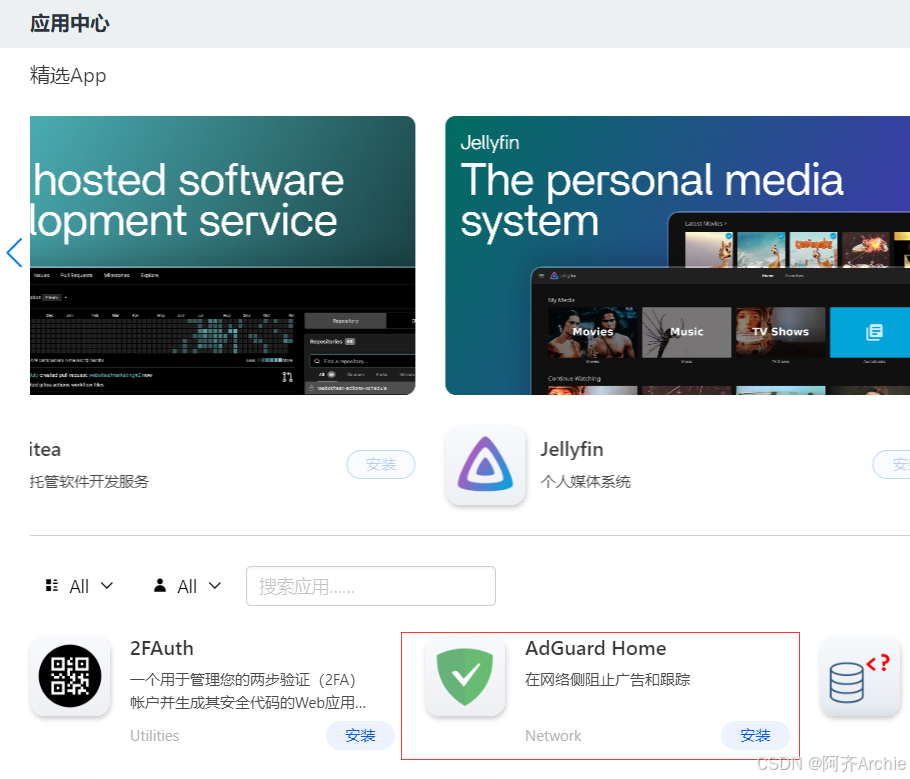910x779 pixels.
Task: Click the Utilities category label
Action: coord(154,736)
